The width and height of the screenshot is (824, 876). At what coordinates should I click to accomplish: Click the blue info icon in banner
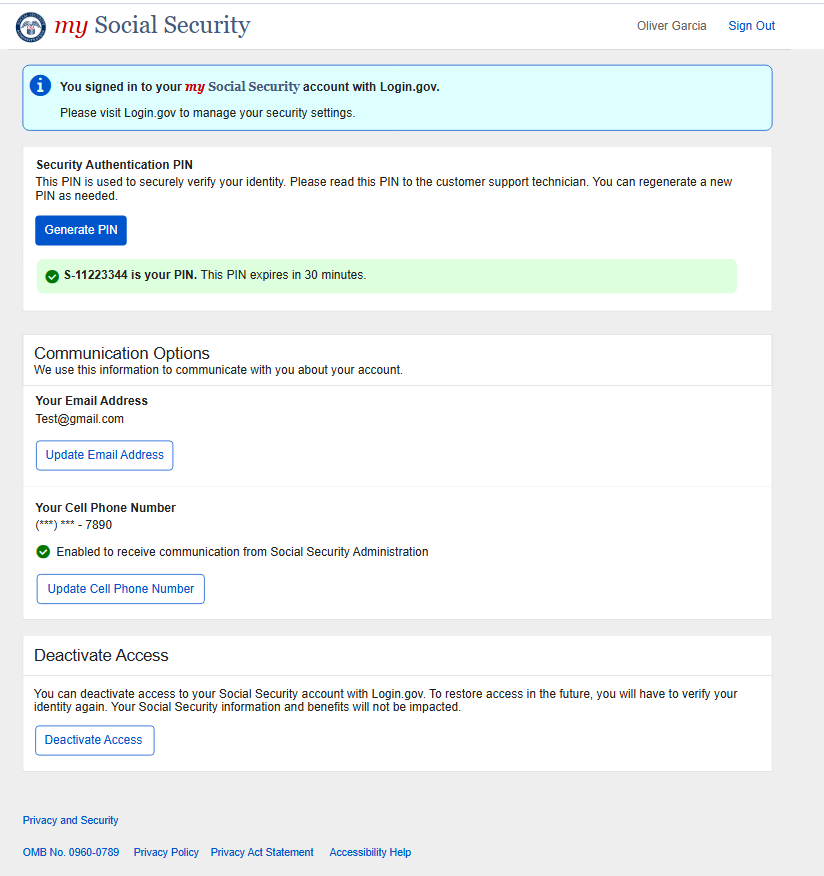pyautogui.click(x=40, y=86)
